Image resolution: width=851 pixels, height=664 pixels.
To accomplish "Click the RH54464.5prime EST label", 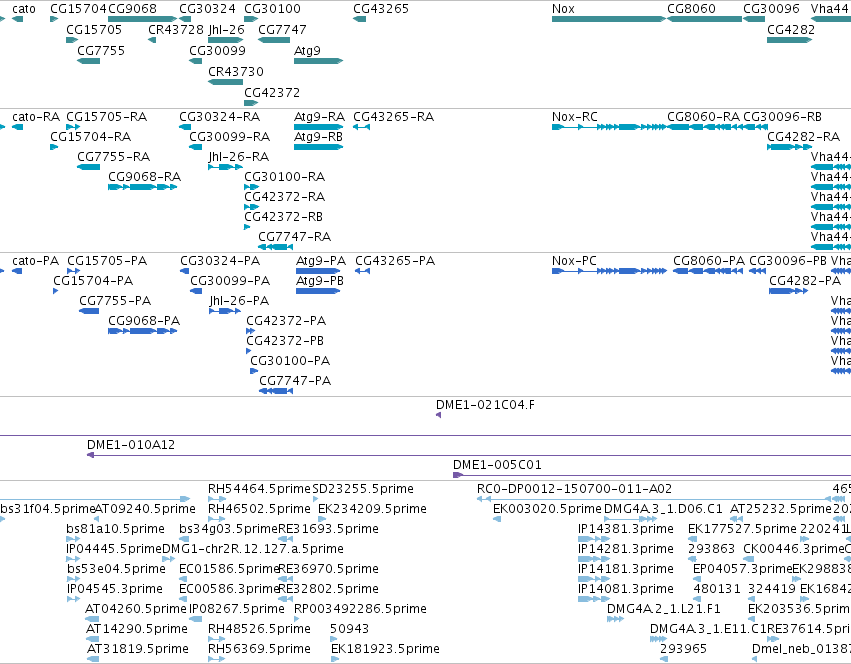I will [259, 489].
